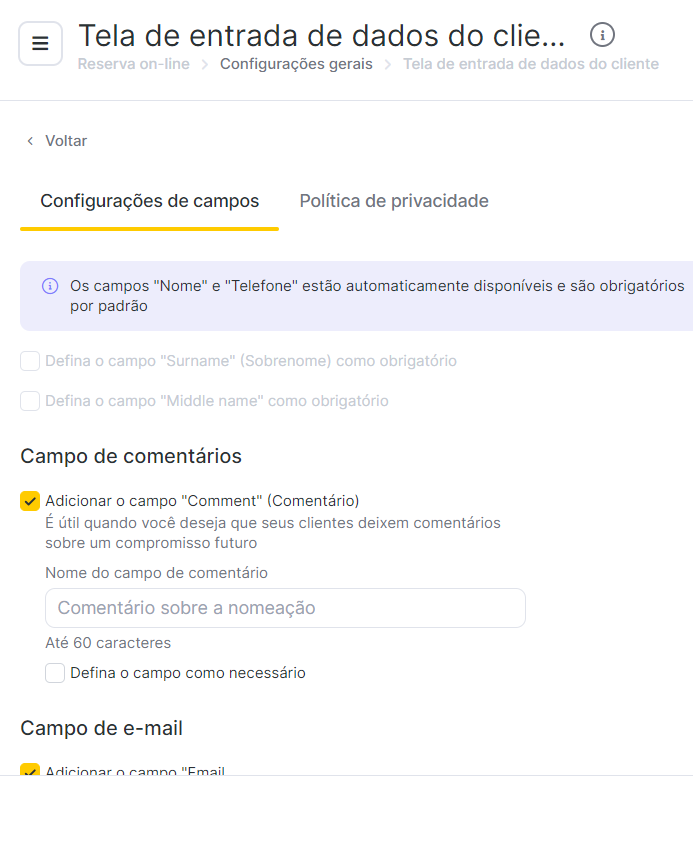Click the back chevron next to Voltar
This screenshot has height=851, width=693.
tap(30, 141)
